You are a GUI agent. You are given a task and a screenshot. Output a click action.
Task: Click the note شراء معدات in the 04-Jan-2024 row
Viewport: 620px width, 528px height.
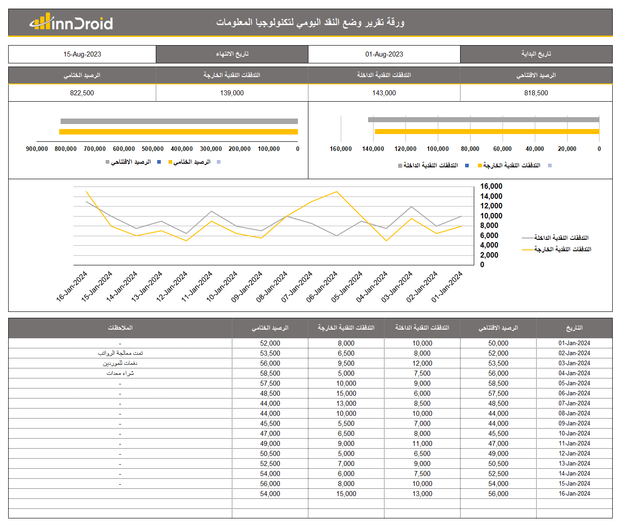[120, 373]
